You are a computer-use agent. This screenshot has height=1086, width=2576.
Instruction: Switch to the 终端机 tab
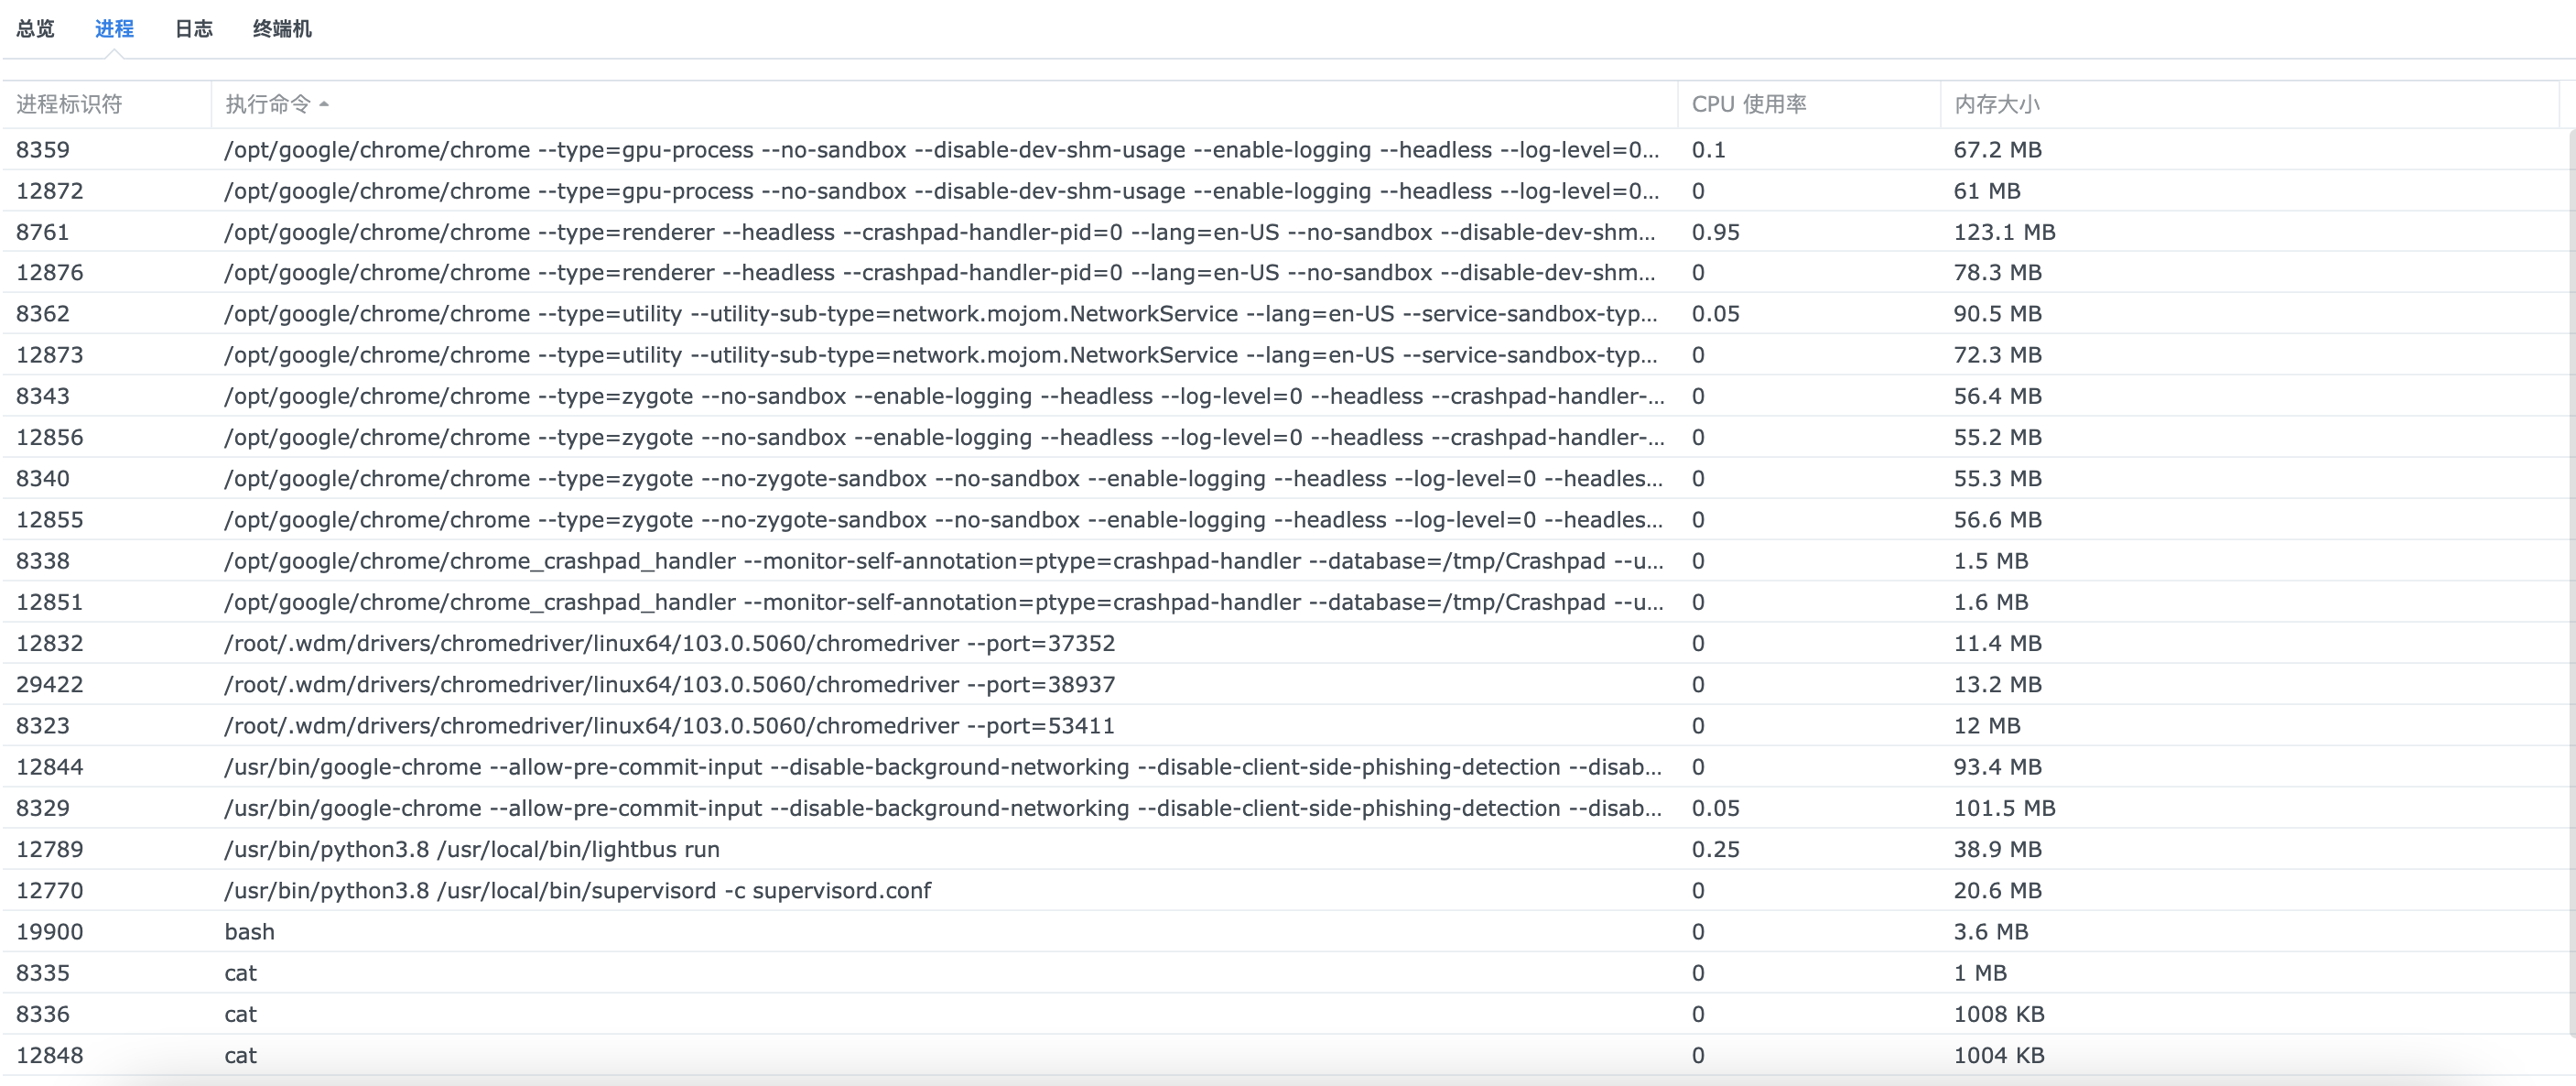tap(283, 29)
